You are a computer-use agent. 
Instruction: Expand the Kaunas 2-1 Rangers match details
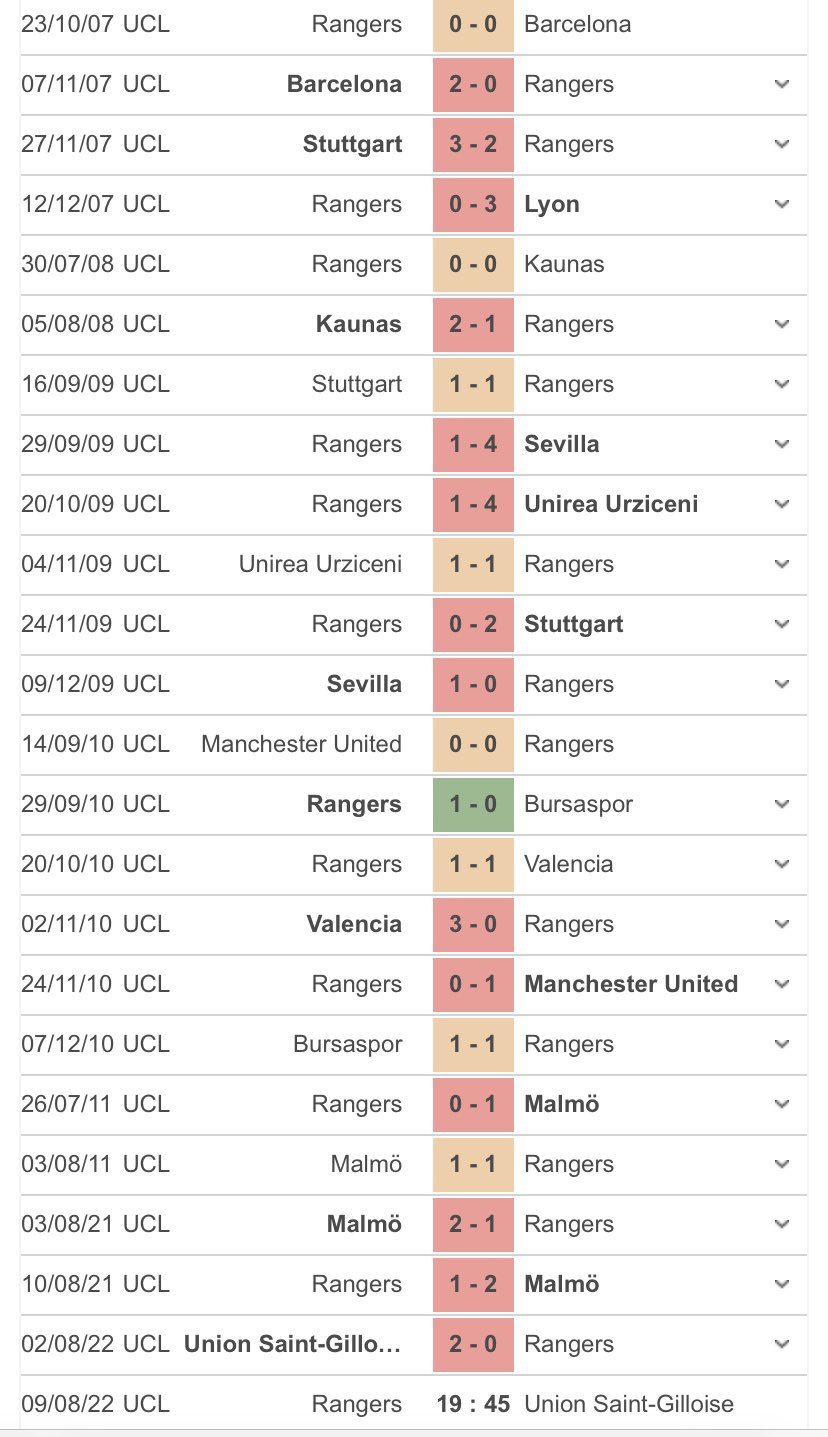click(781, 325)
